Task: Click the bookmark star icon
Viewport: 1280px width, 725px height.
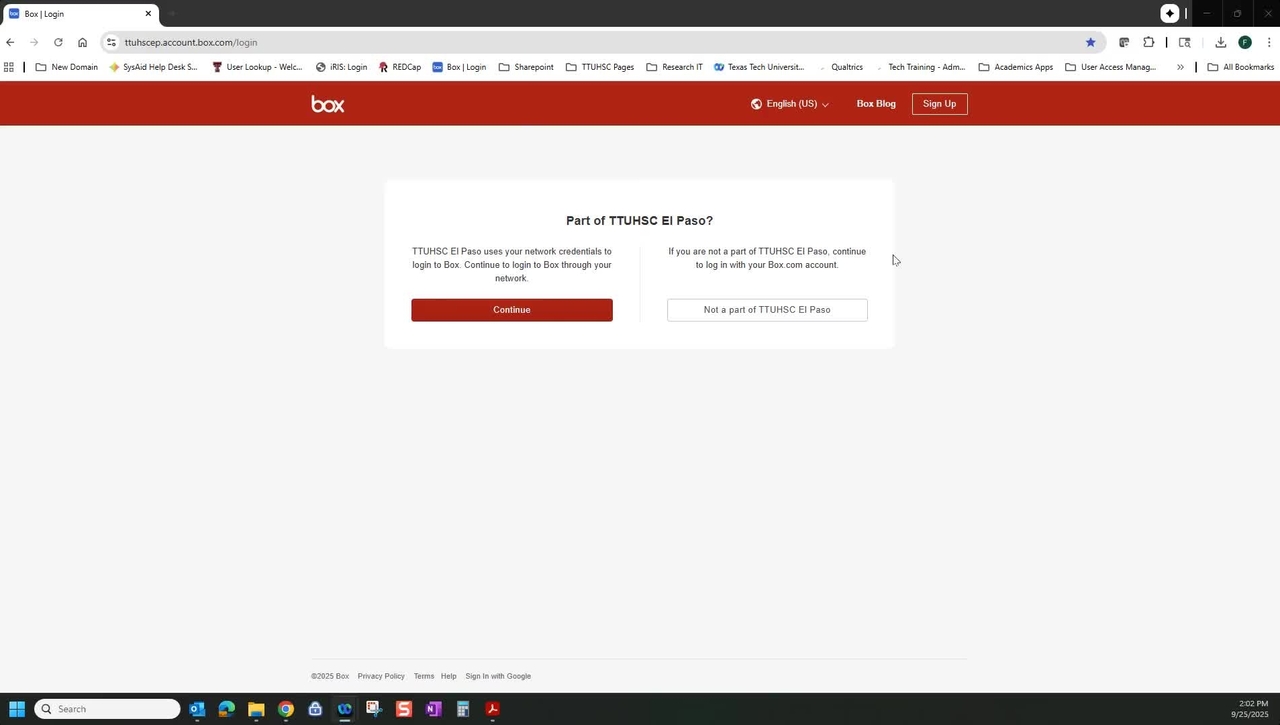Action: [1090, 42]
